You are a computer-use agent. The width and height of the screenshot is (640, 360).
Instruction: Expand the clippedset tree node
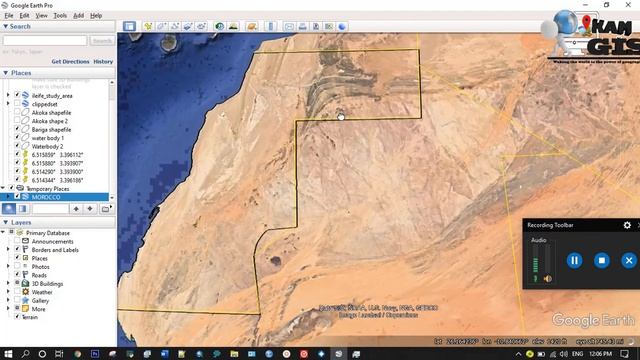(8, 103)
